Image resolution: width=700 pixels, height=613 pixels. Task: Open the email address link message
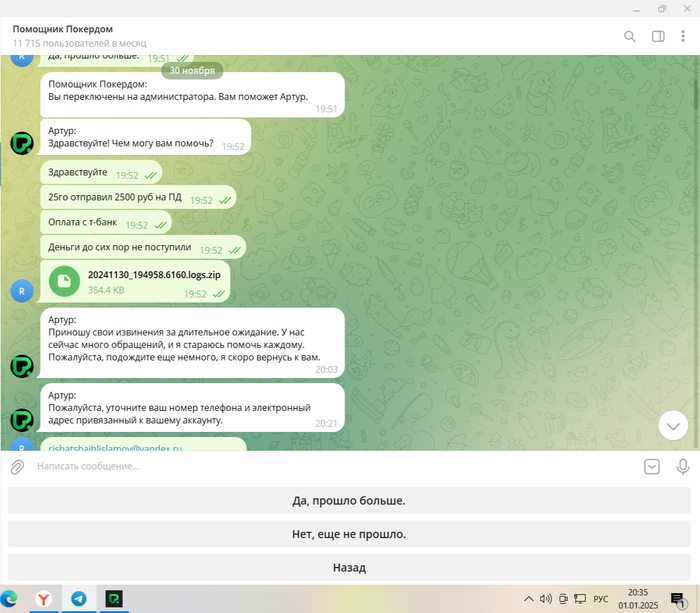[x=115, y=447]
